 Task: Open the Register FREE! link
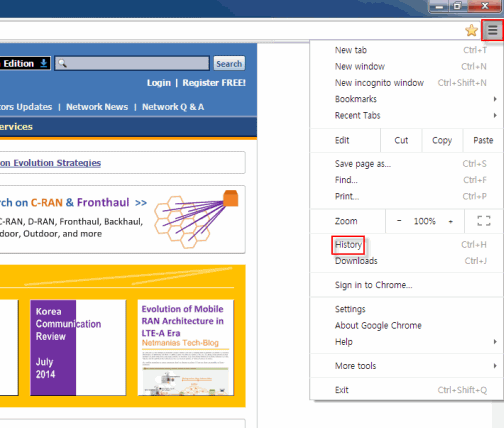[214, 83]
